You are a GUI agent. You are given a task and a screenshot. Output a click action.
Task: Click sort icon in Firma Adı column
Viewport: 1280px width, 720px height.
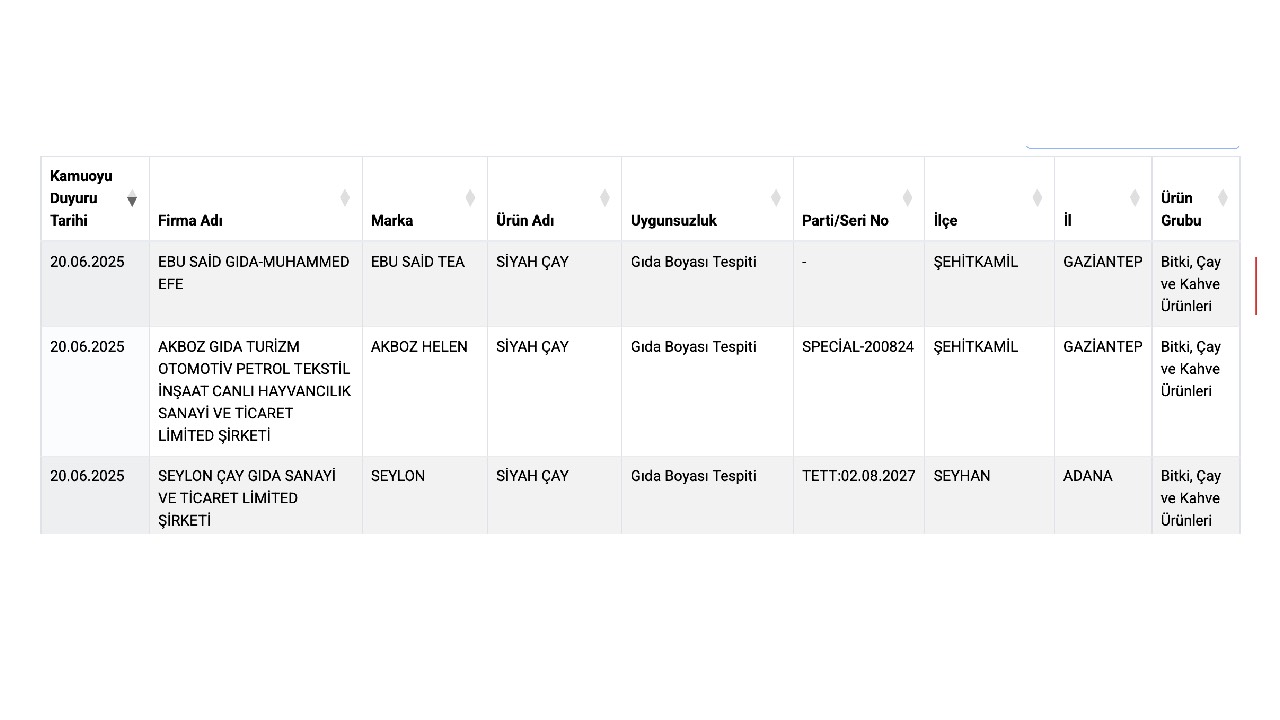coord(345,198)
